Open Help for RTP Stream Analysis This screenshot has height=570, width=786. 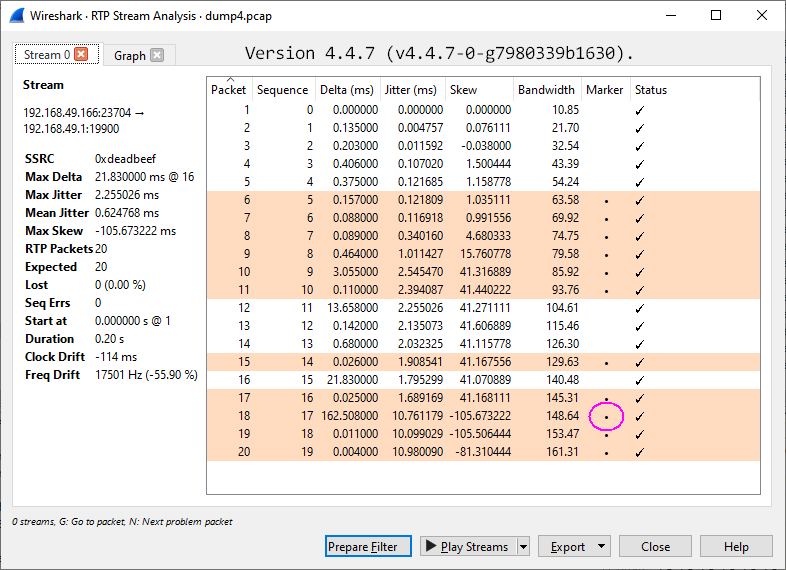point(736,546)
